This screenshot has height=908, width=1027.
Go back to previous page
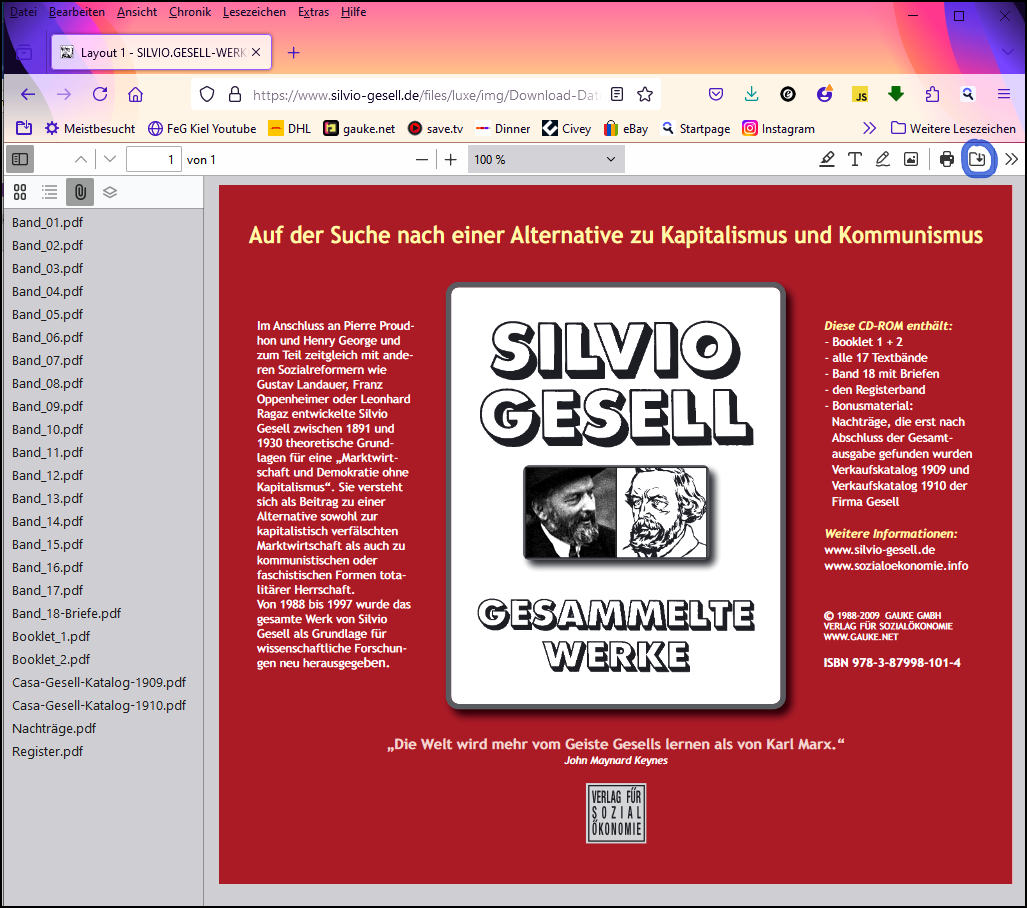point(28,94)
